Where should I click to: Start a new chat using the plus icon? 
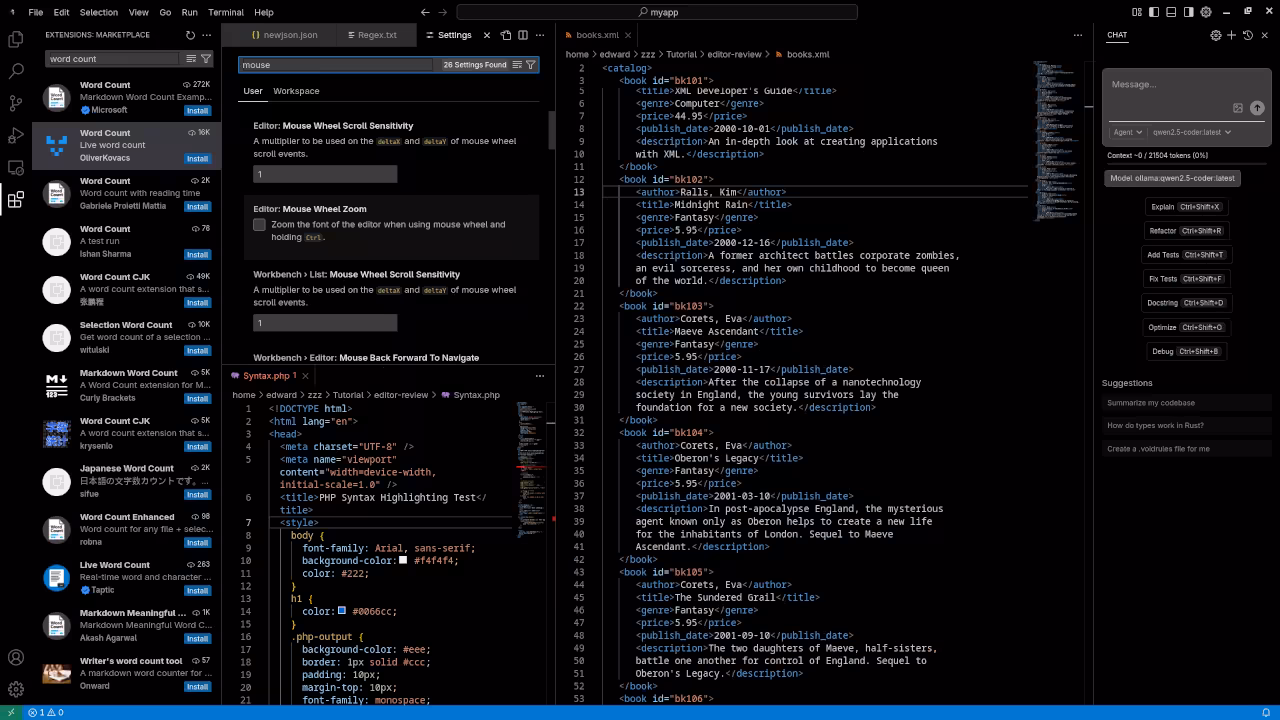tap(1231, 35)
